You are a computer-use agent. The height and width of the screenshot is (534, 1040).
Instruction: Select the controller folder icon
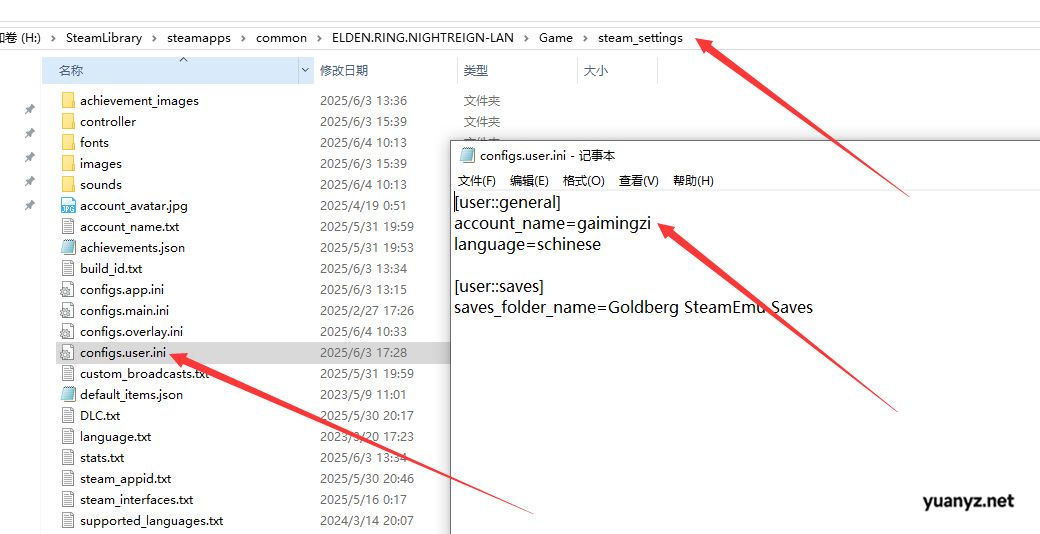[68, 121]
